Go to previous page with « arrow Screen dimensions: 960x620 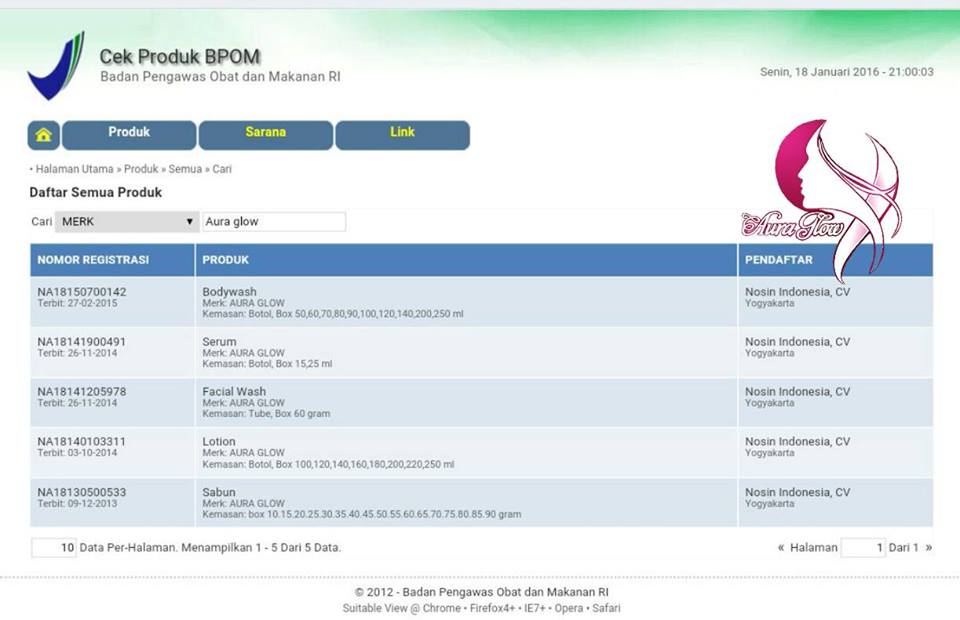click(781, 548)
